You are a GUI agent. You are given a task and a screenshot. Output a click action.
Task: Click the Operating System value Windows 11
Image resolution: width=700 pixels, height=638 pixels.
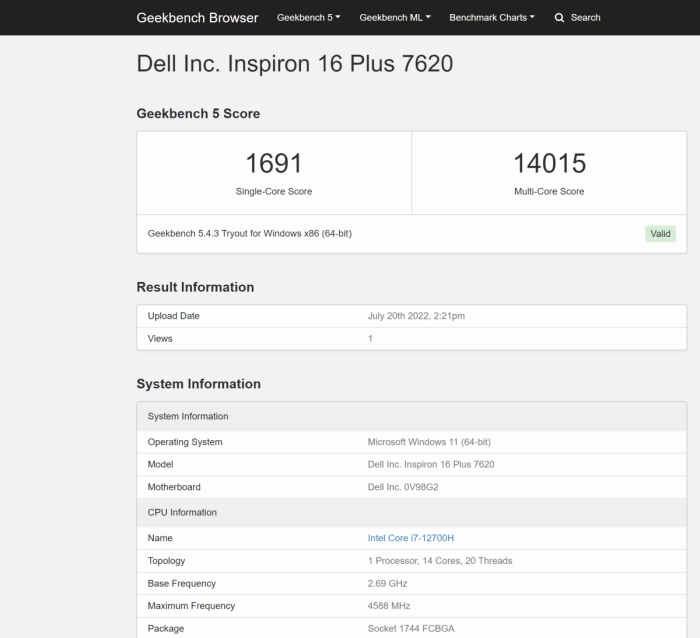point(429,442)
